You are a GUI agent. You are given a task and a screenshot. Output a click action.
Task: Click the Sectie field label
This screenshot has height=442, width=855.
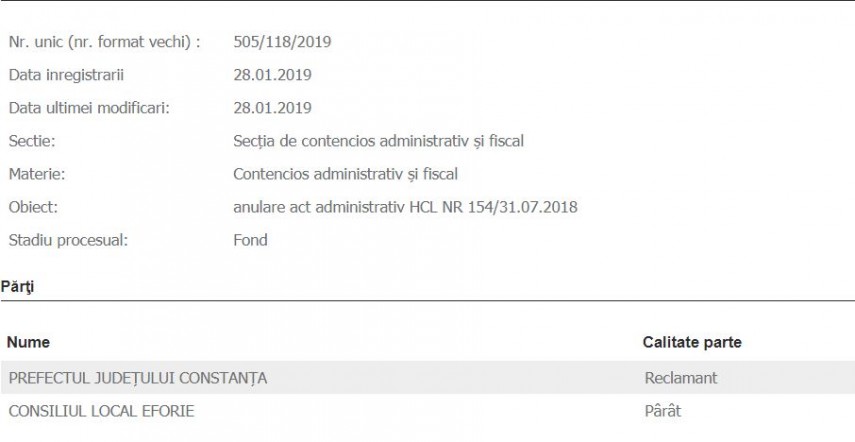click(31, 141)
